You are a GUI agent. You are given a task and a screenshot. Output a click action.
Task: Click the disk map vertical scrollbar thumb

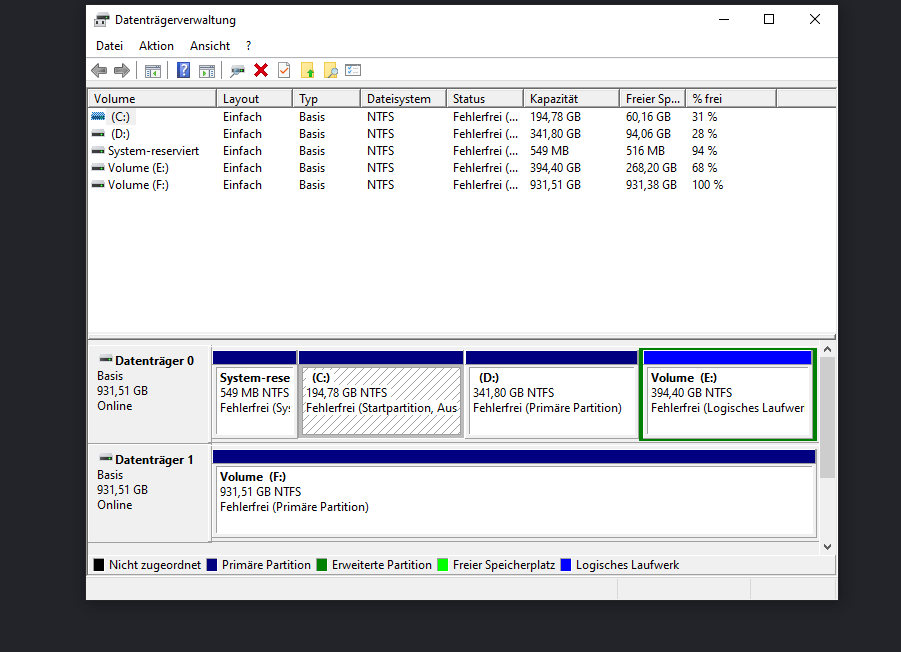827,418
